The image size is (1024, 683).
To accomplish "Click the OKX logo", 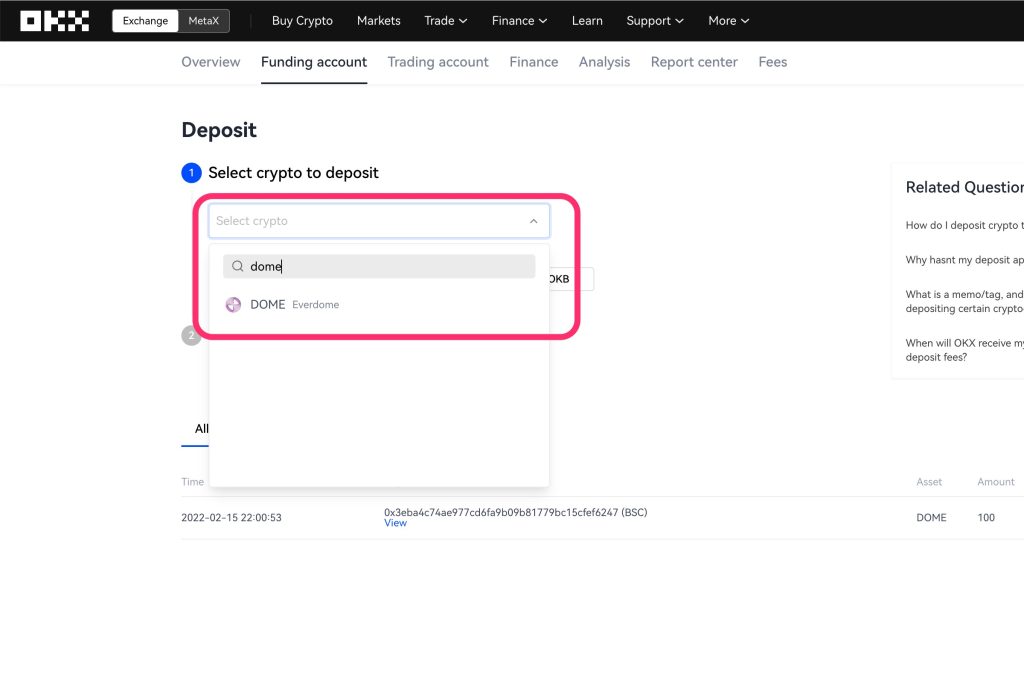I will (x=54, y=21).
